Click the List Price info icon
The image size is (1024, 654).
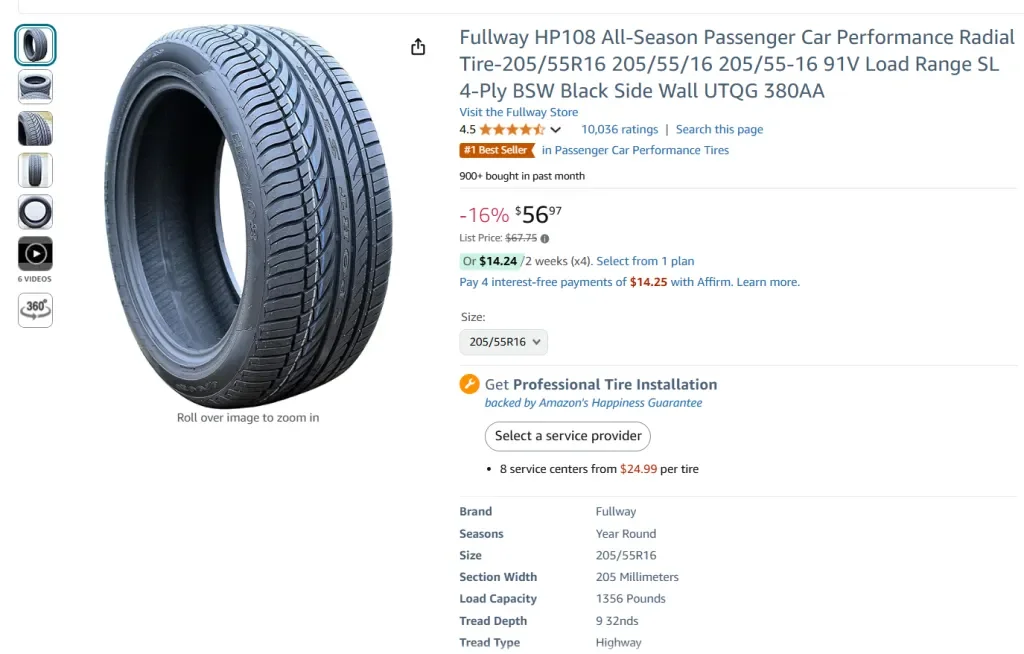(x=545, y=239)
